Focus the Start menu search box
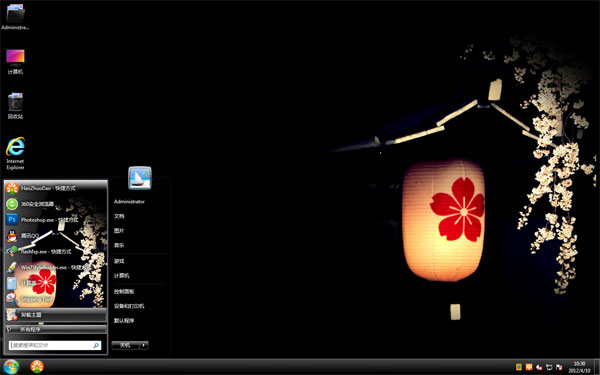 click(x=55, y=345)
